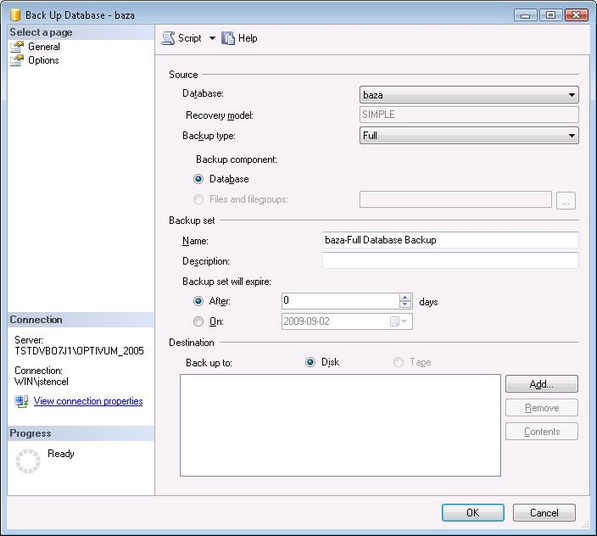Click the server name TSTDVBO7J1\OPTIVUM_2005
The height and width of the screenshot is (536, 597).
pyautogui.click(x=79, y=351)
